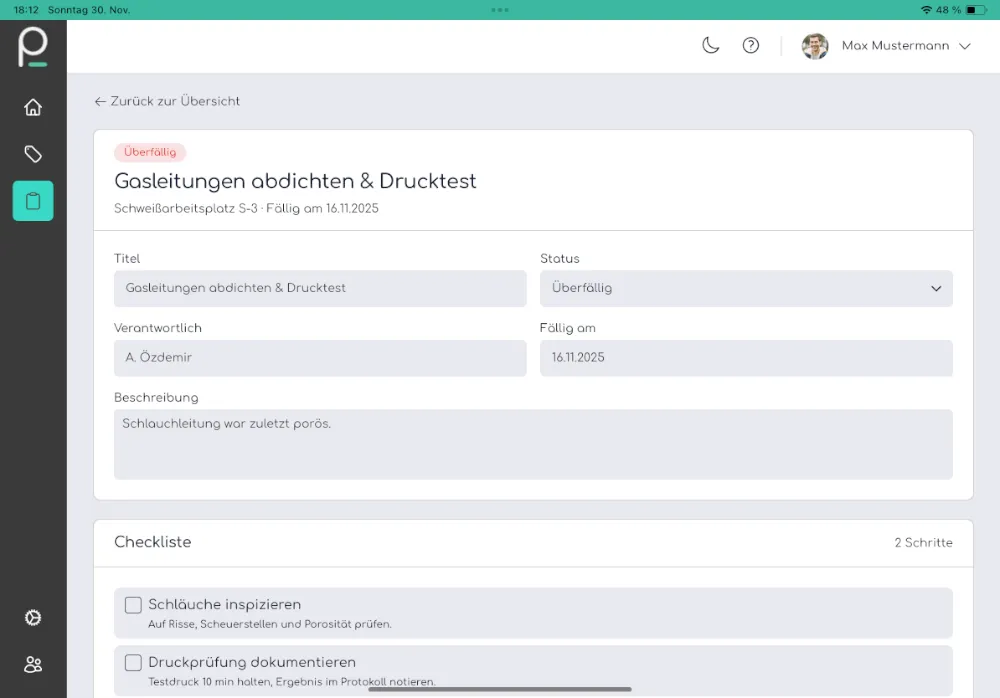This screenshot has height=698, width=1000.
Task: Check the Druckprüfung dokumentieren checklist item
Action: 133,662
